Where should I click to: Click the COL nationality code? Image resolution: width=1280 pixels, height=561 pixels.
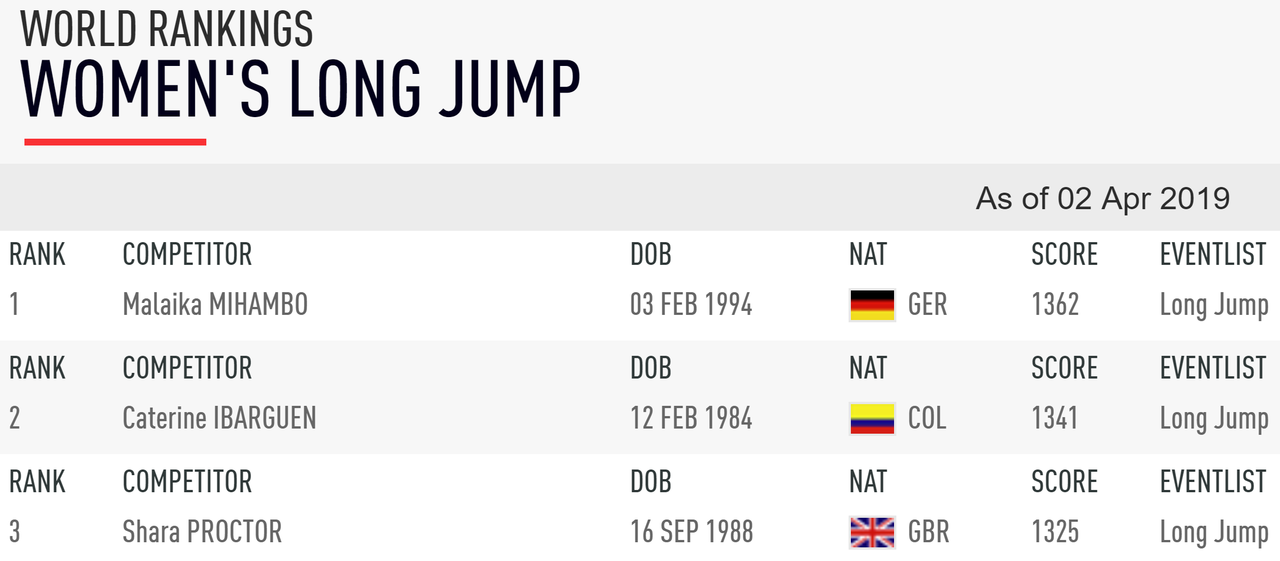click(x=927, y=418)
